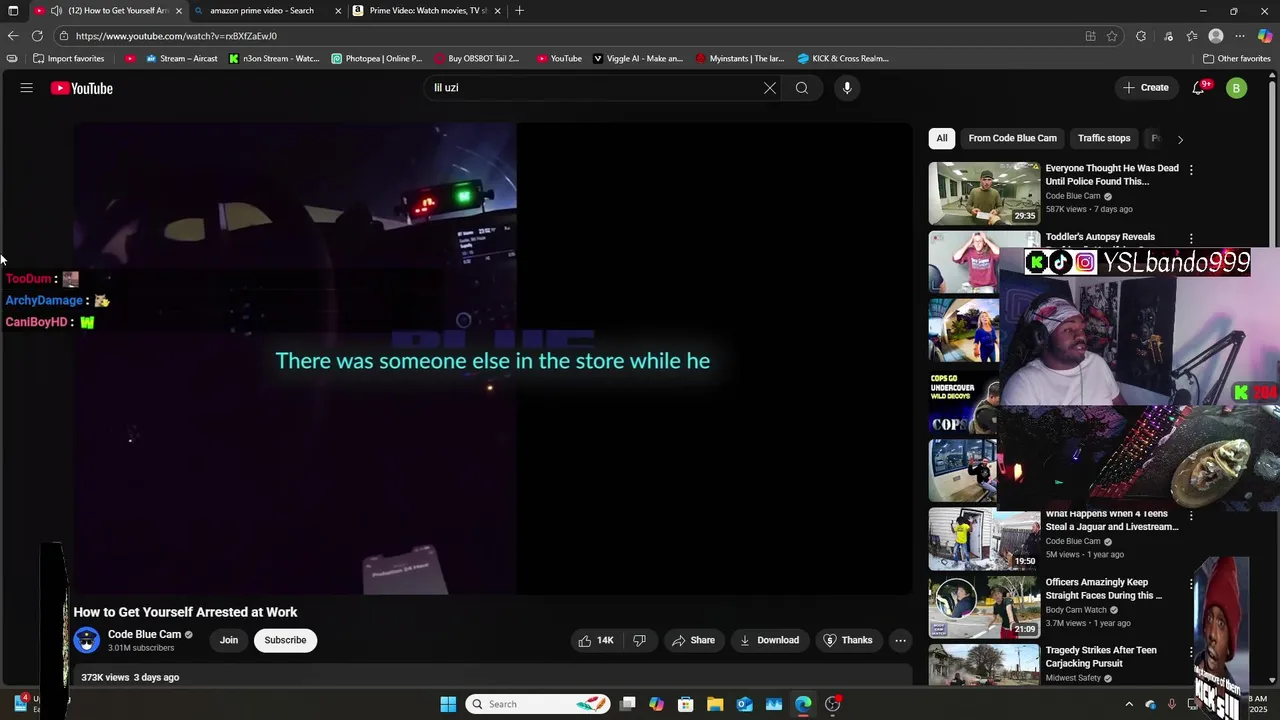Open the Code Blue Cam channel avatar

tap(87, 640)
